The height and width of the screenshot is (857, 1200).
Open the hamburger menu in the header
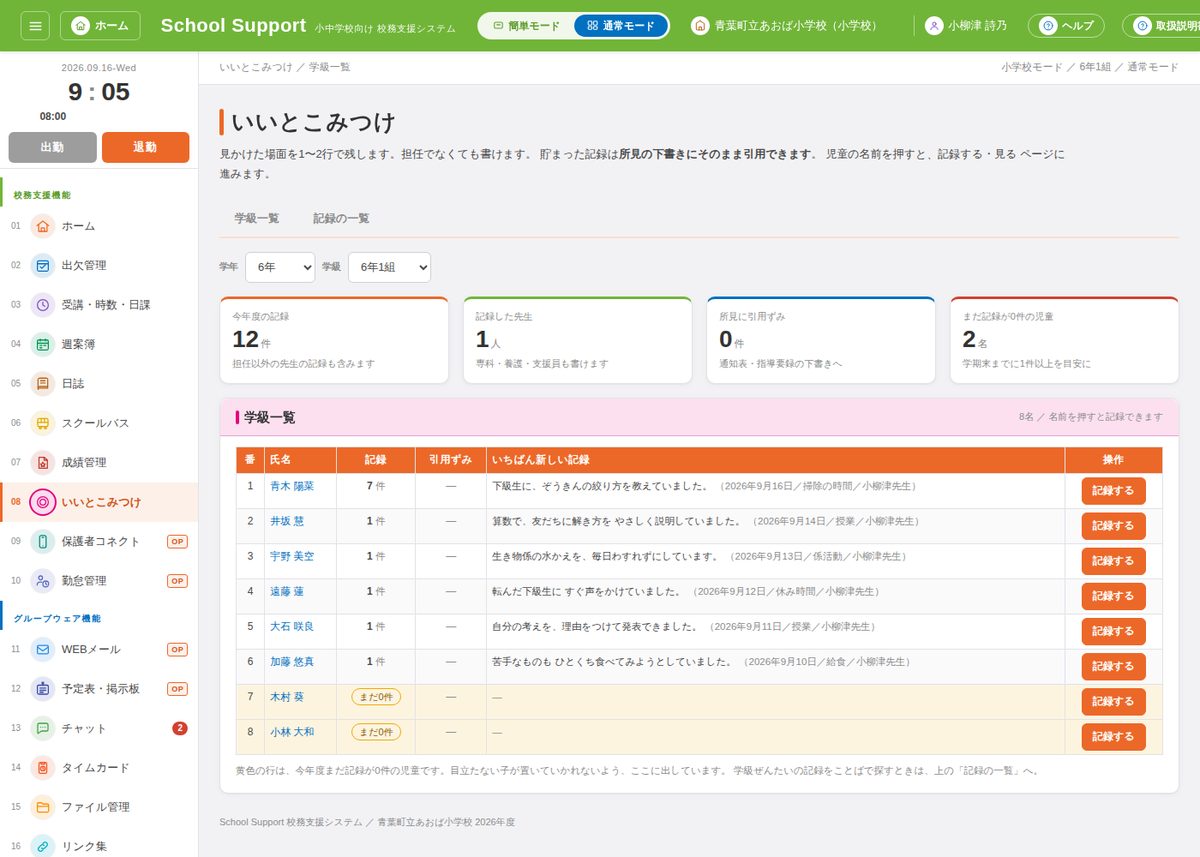point(35,25)
